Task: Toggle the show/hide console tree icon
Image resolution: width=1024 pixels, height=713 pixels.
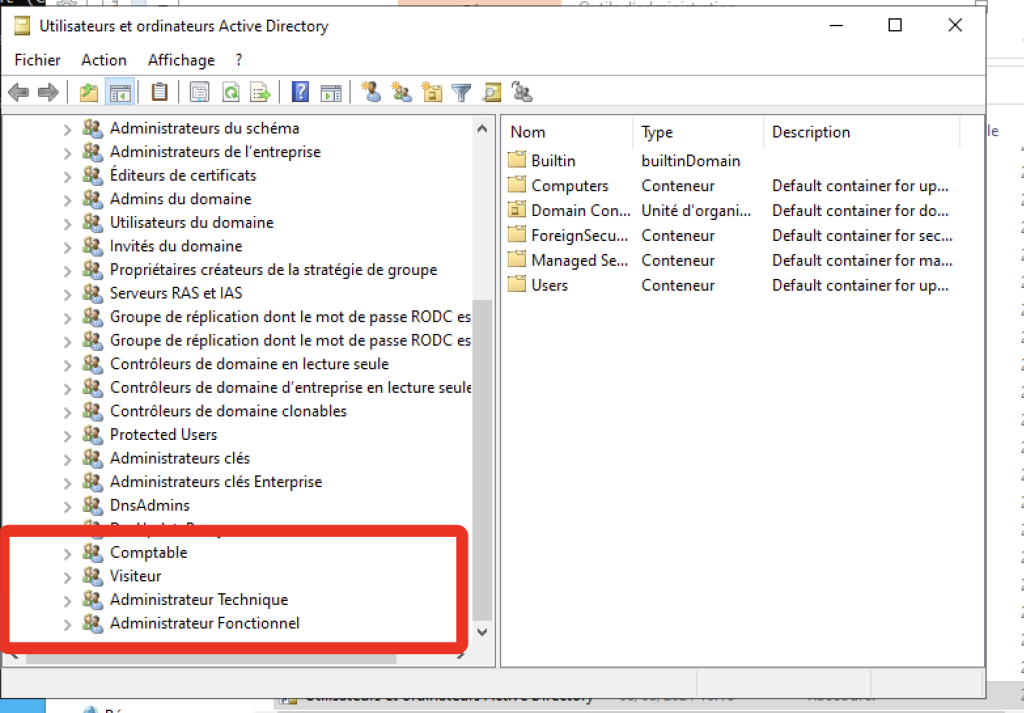Action: (120, 93)
